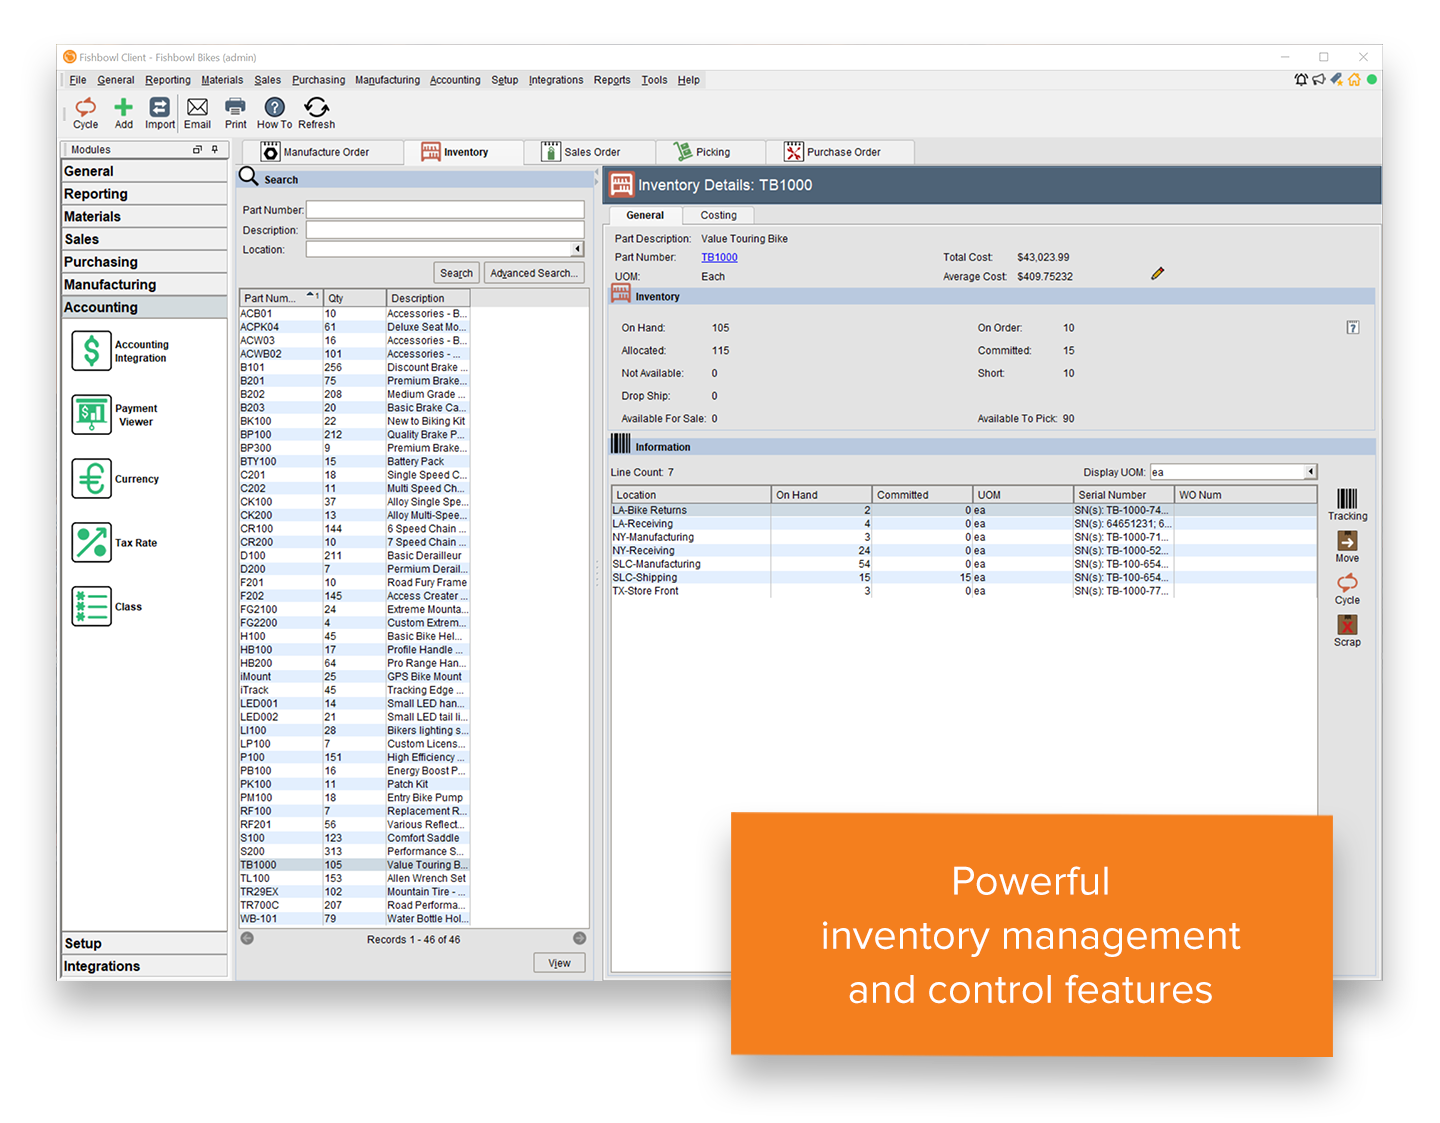Open the Class module icon

click(x=90, y=606)
